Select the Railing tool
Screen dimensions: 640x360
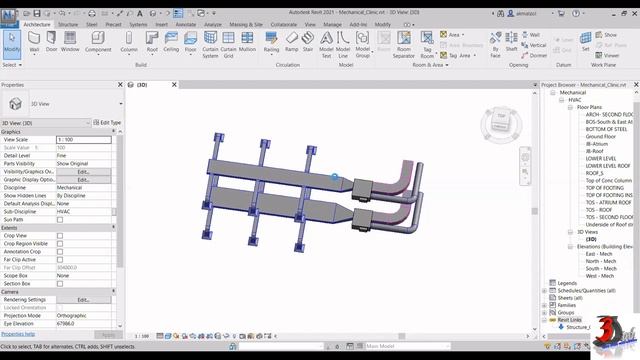coord(271,43)
